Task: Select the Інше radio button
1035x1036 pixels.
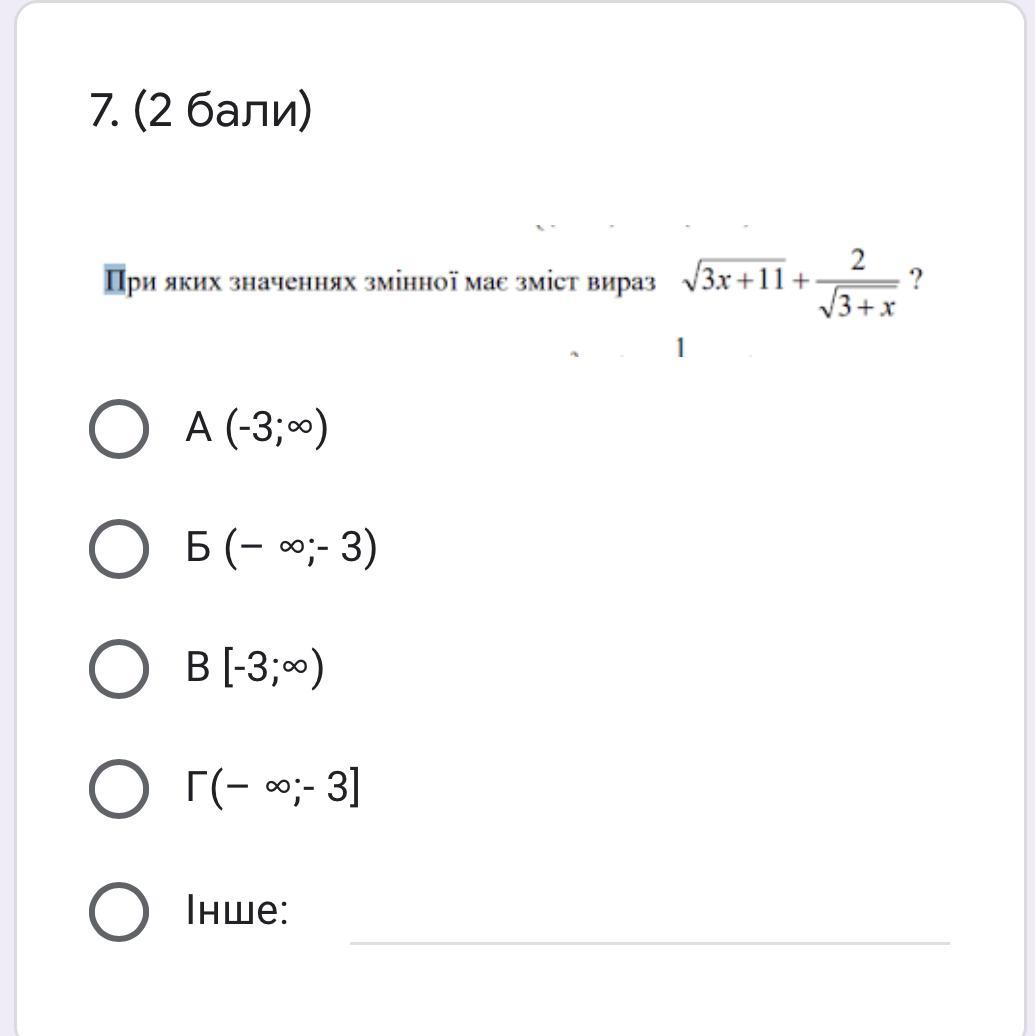Action: pos(119,911)
